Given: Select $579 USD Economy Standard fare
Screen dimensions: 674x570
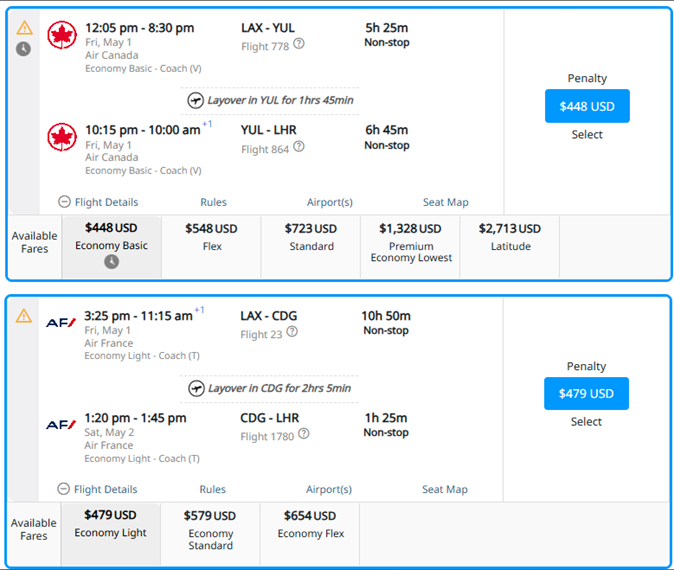Looking at the screenshot, I should (210, 530).
